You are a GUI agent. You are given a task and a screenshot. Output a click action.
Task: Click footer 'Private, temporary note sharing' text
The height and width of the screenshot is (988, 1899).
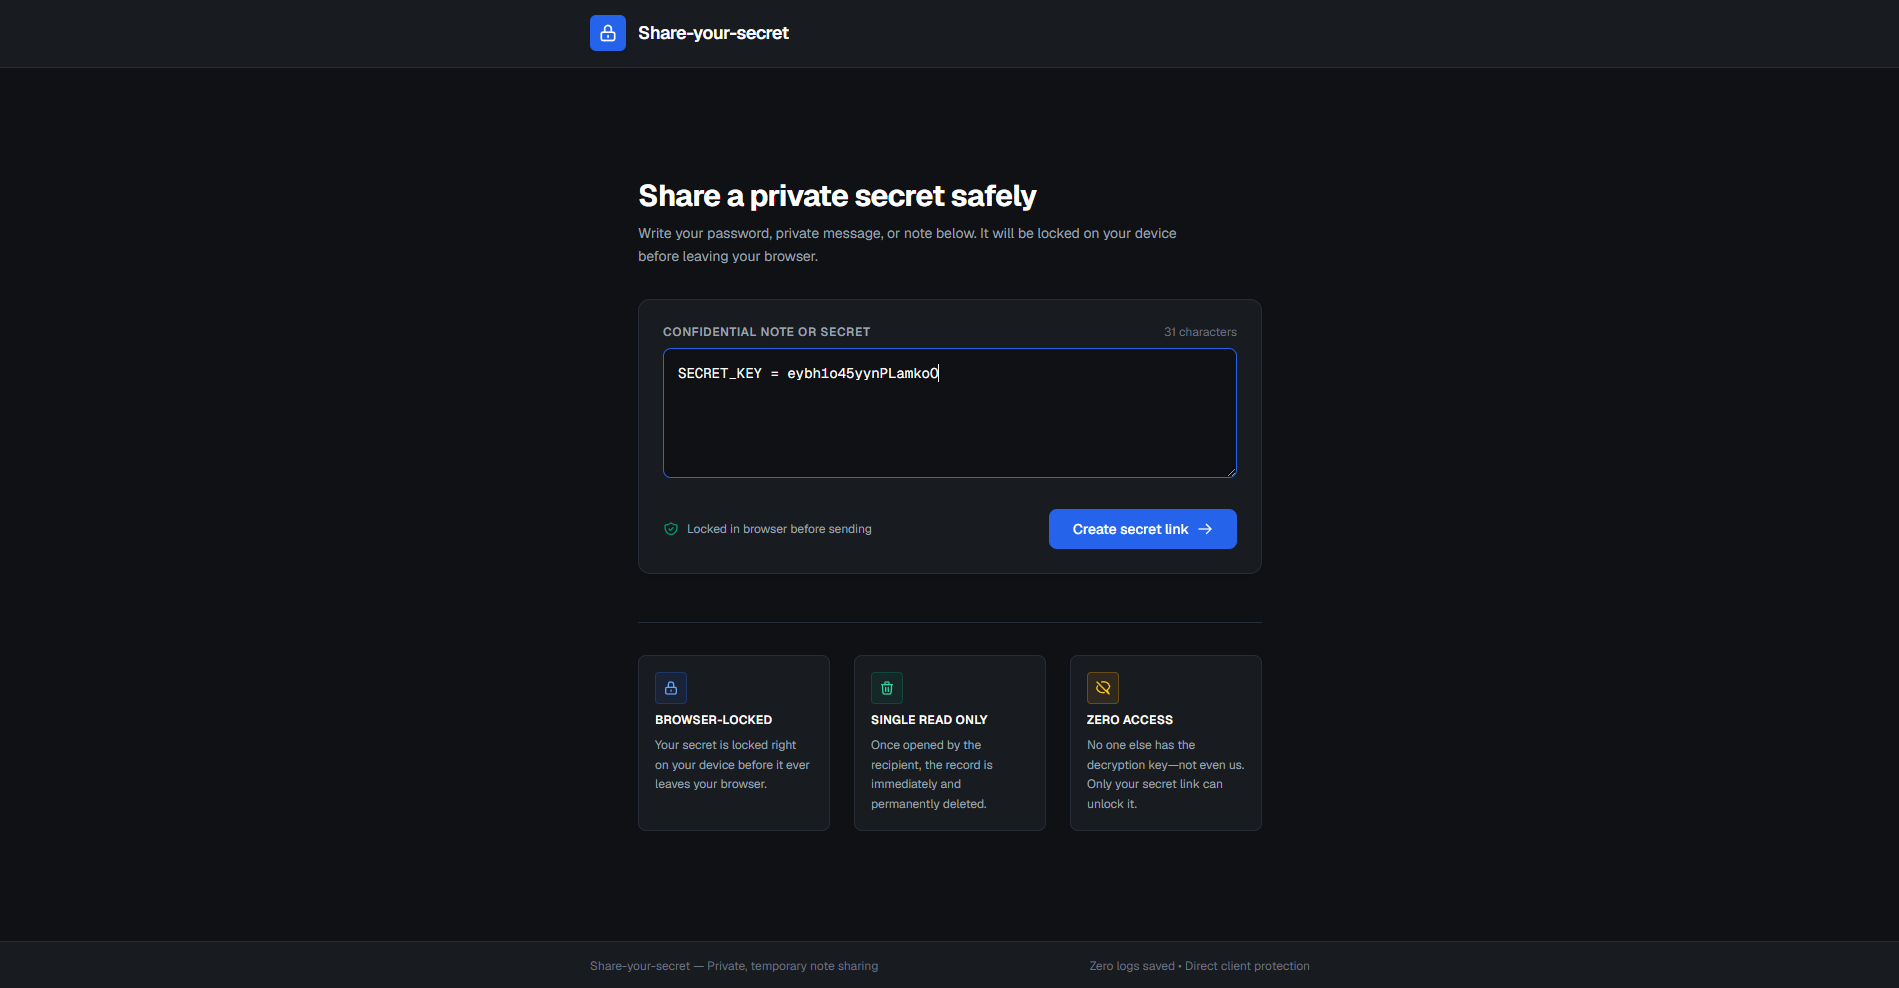792,966
